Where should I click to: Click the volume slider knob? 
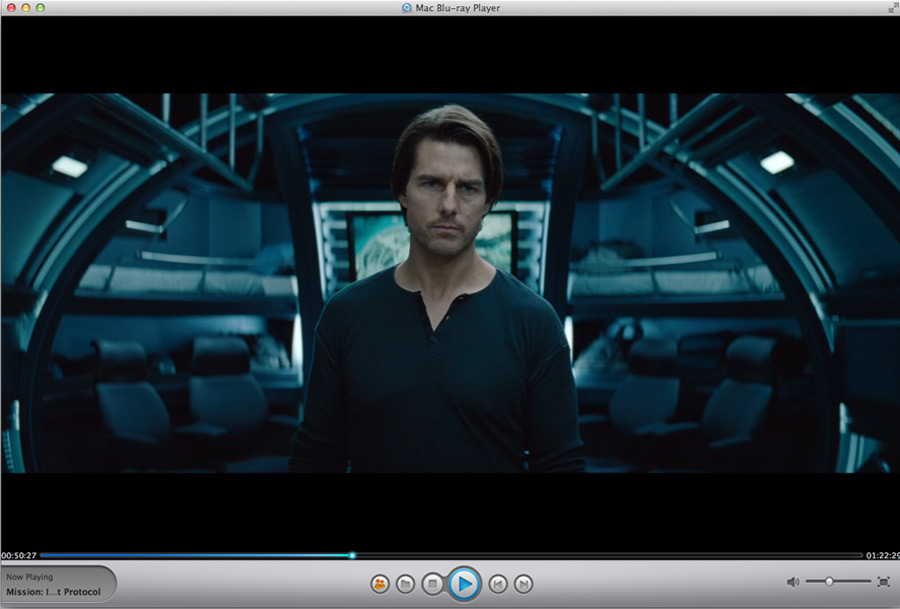pyautogui.click(x=829, y=581)
